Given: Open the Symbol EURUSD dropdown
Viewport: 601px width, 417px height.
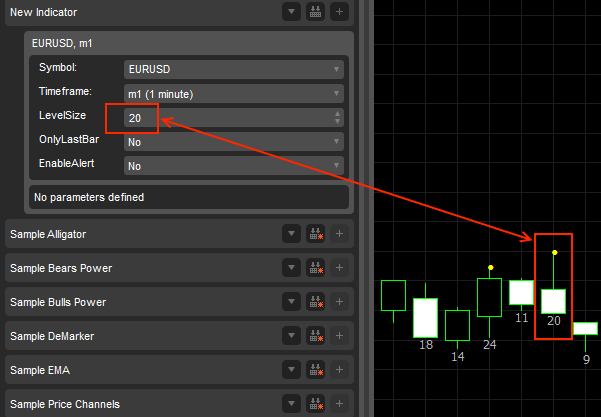Looking at the screenshot, I should click(234, 70).
